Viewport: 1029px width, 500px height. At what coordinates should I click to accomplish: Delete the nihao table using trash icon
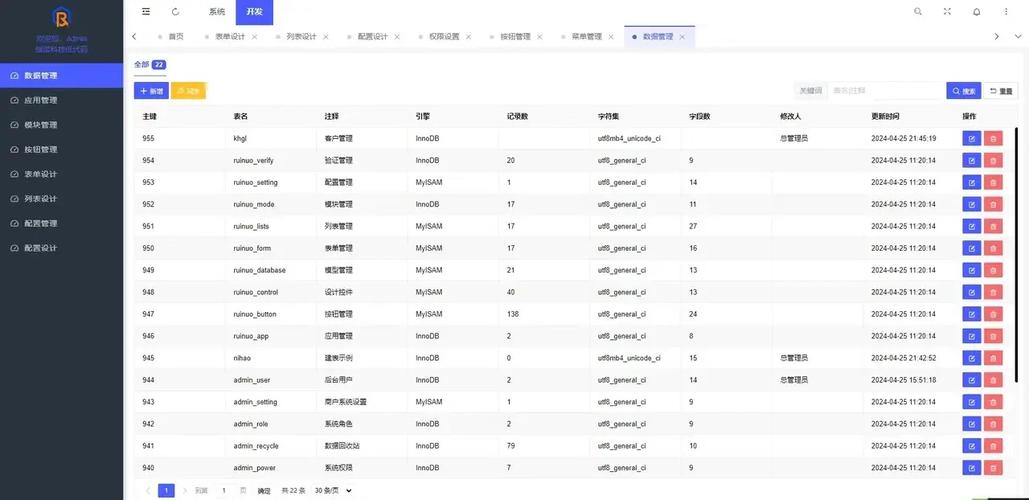(993, 358)
